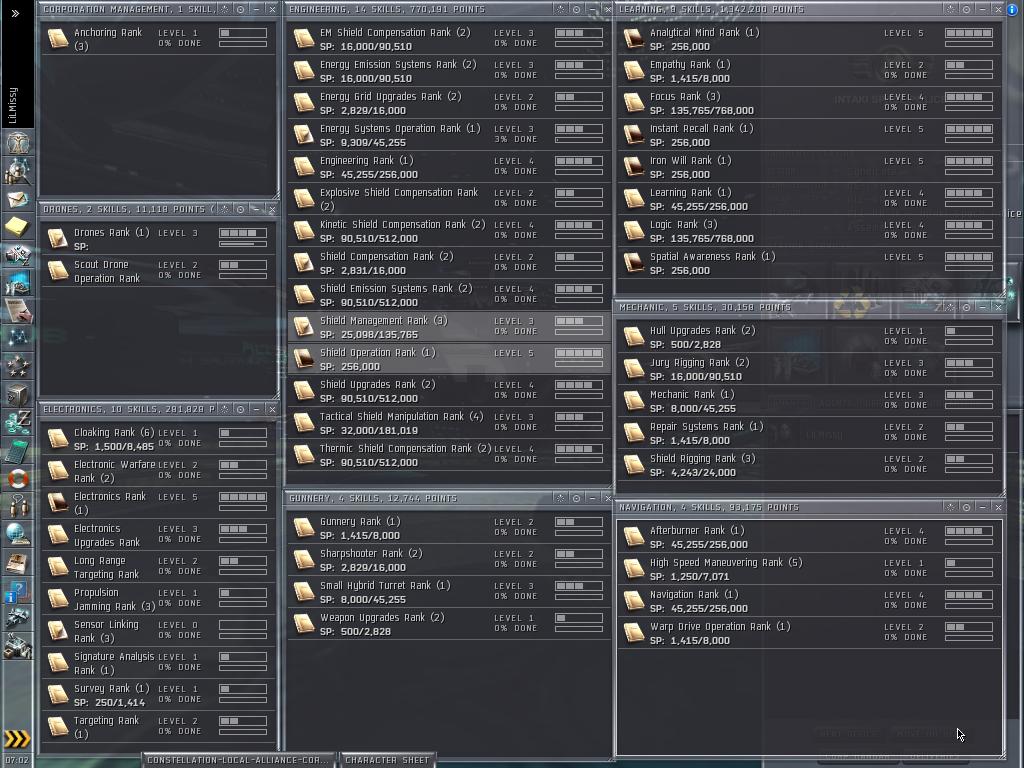Open the Calculator icon in the sidebar
Image resolution: width=1024 pixels, height=768 pixels.
pyautogui.click(x=18, y=451)
